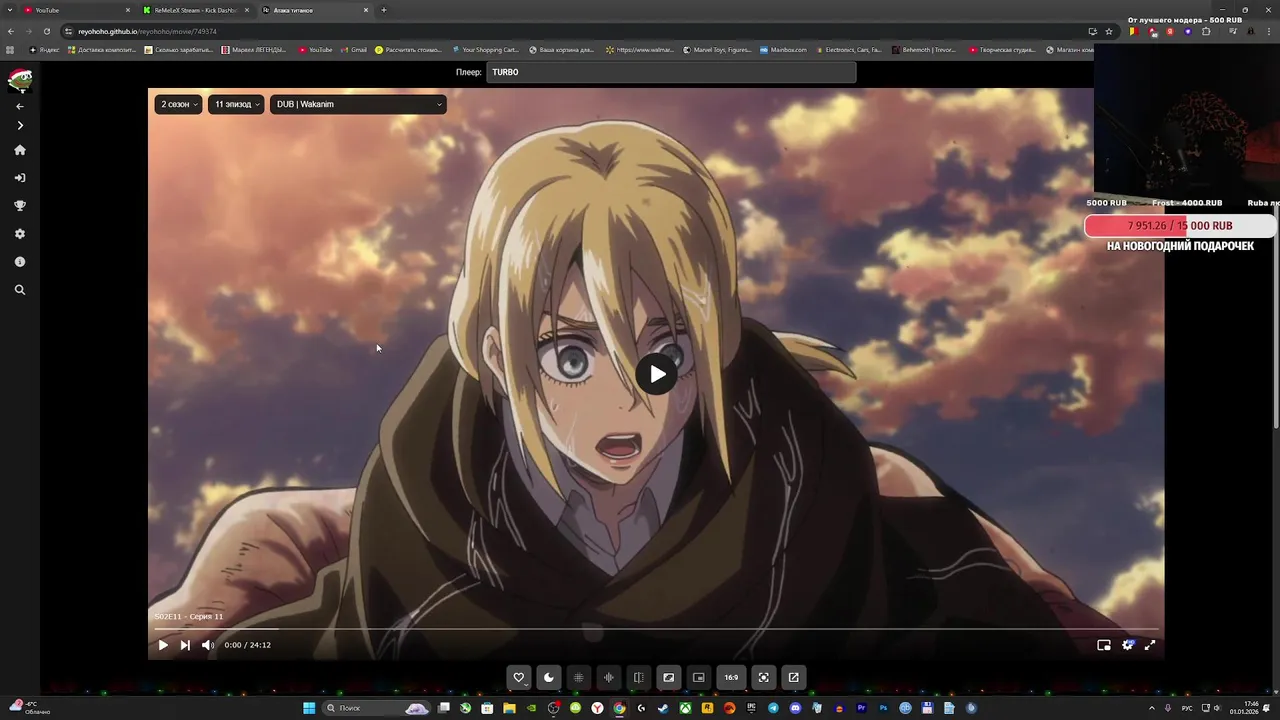Open Yandex Browser from the taskbar
This screenshot has width=1280, height=720.
(x=597, y=708)
